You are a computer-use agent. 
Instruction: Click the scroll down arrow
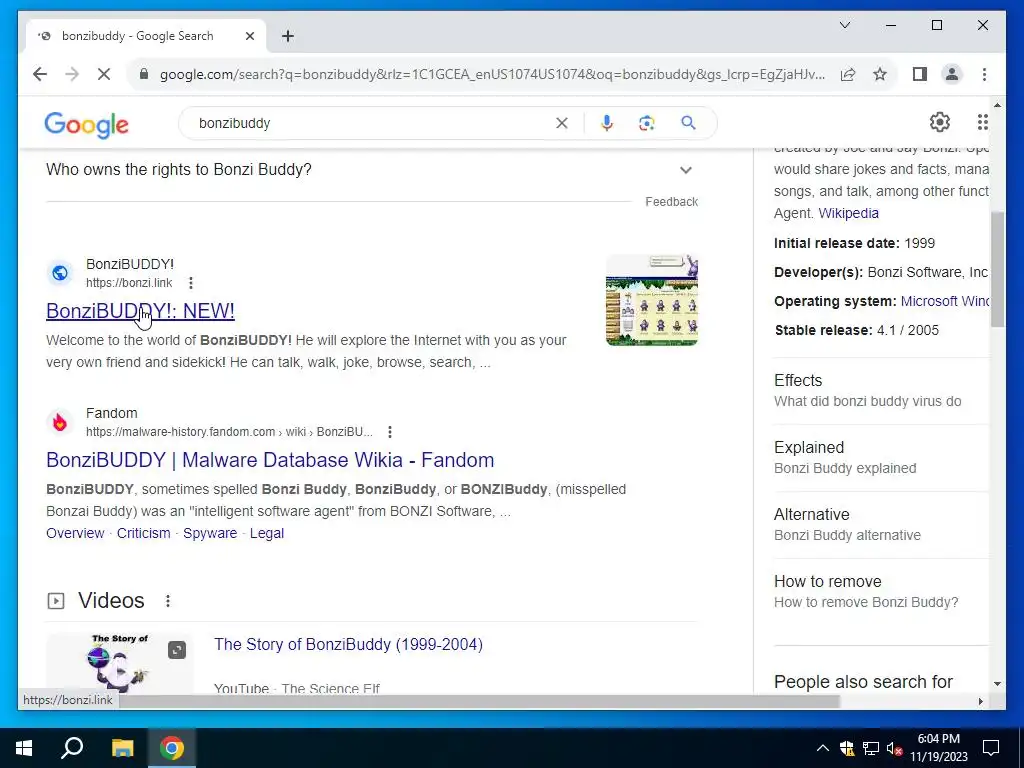(997, 684)
